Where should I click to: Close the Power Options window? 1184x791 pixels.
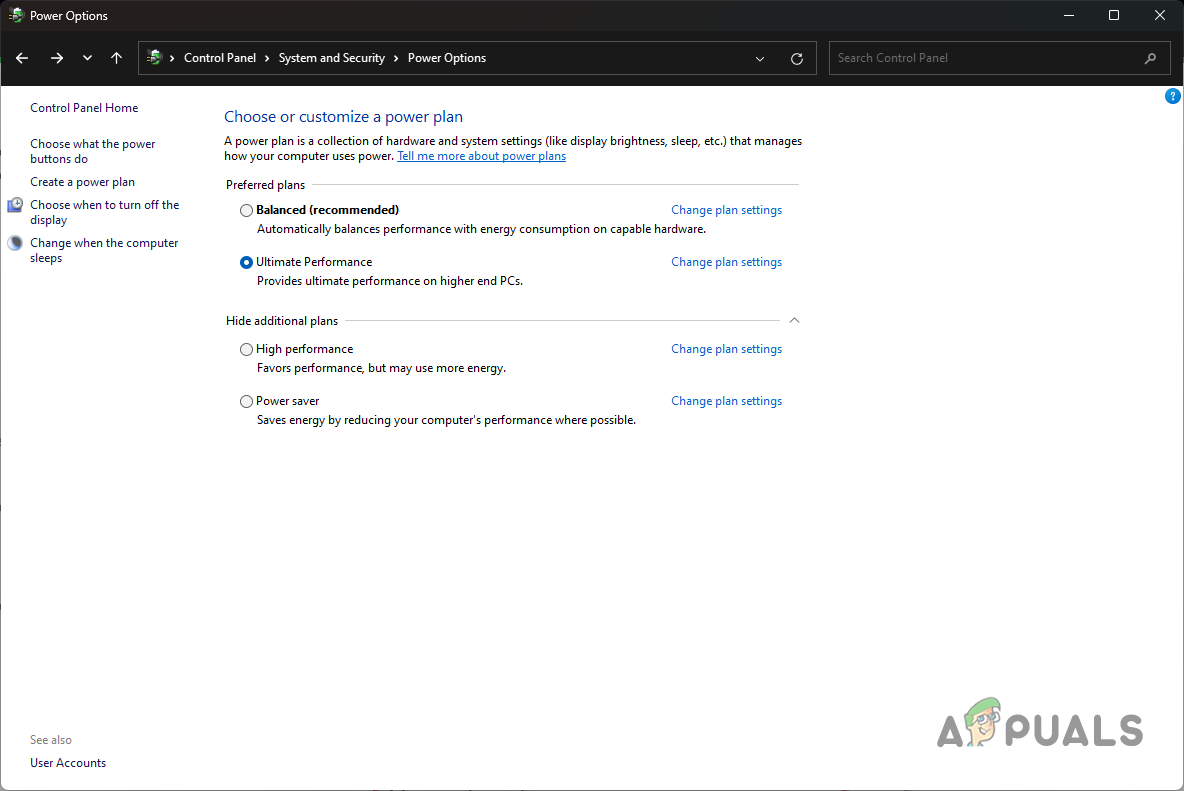1160,15
